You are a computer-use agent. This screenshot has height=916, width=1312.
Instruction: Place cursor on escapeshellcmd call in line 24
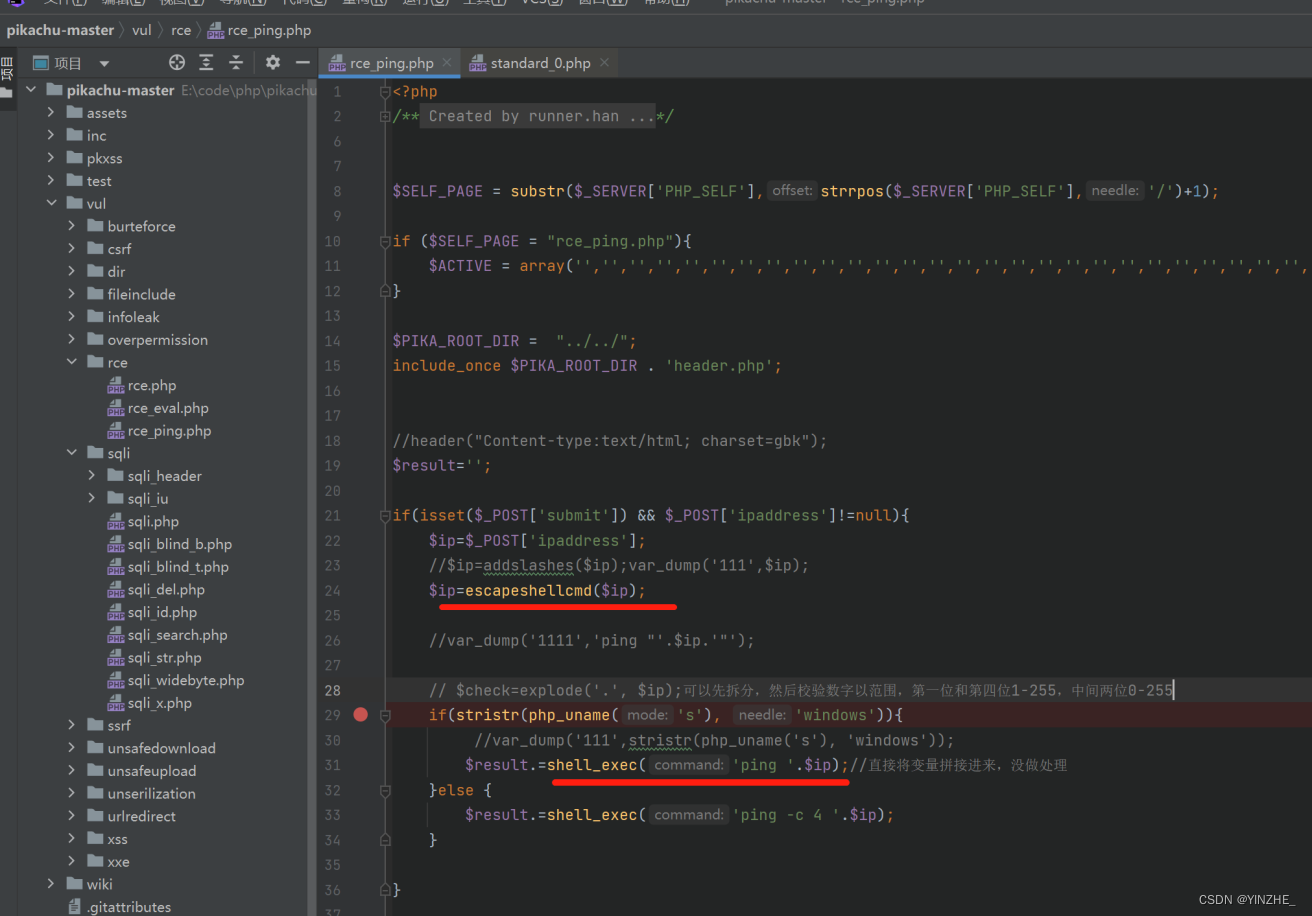(528, 590)
